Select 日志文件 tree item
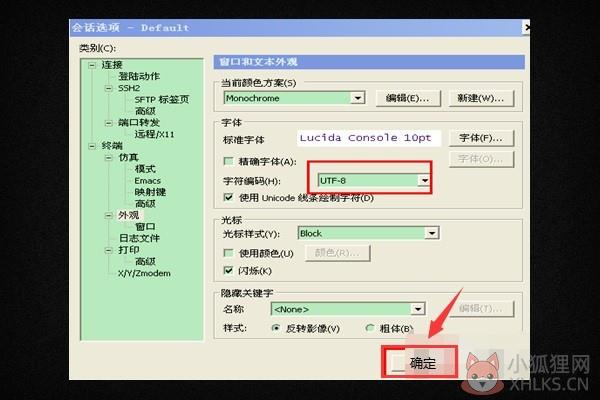The image size is (600, 400). tap(139, 238)
